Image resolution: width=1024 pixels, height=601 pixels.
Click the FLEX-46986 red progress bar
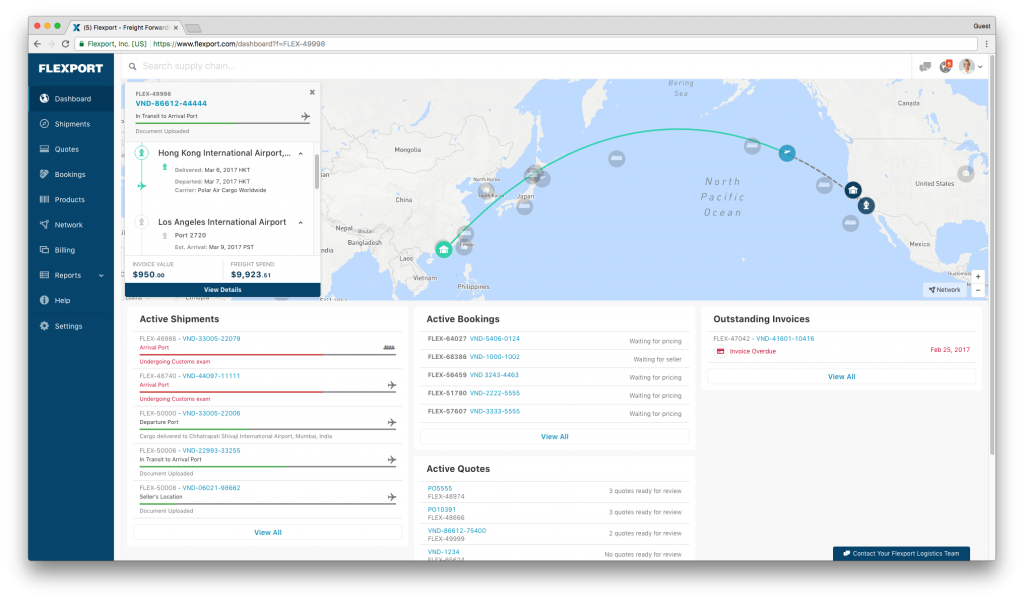[268, 355]
